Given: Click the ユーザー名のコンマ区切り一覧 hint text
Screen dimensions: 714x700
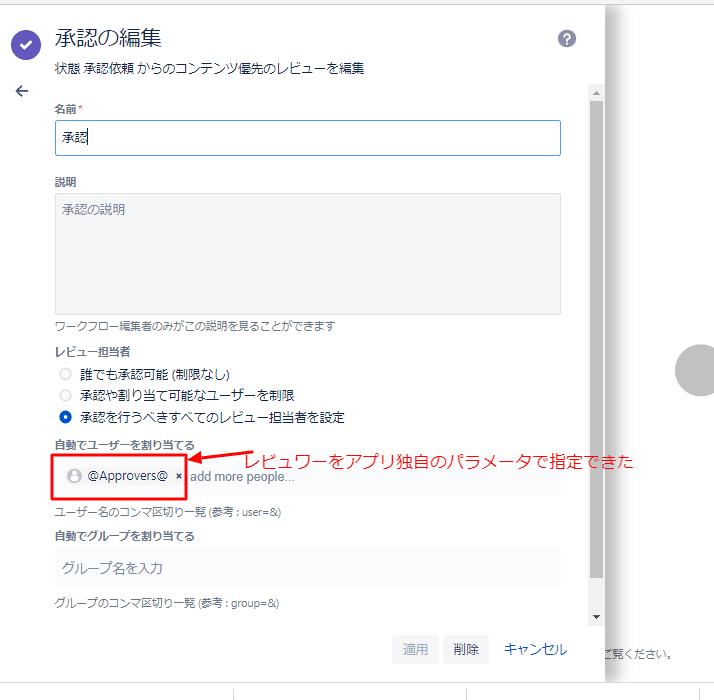Looking at the screenshot, I should pyautogui.click(x=168, y=512).
